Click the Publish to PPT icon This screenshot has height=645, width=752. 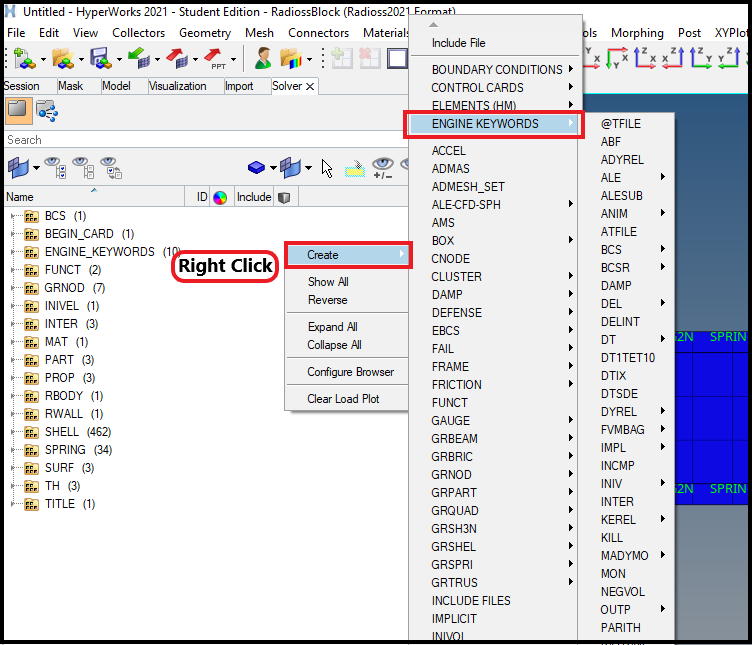tap(215, 59)
